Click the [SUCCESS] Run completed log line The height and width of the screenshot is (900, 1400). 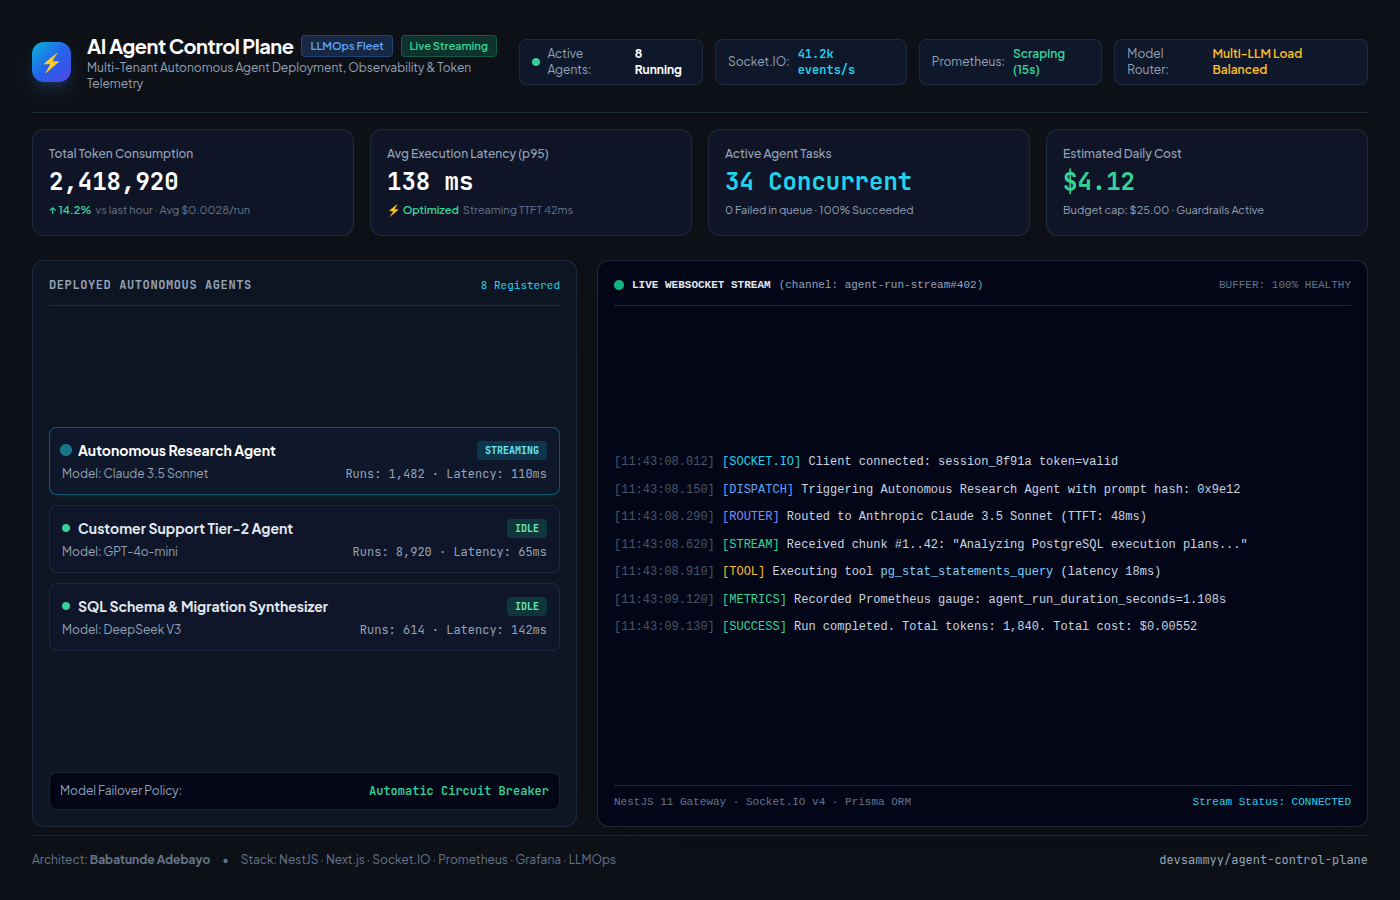tap(906, 627)
